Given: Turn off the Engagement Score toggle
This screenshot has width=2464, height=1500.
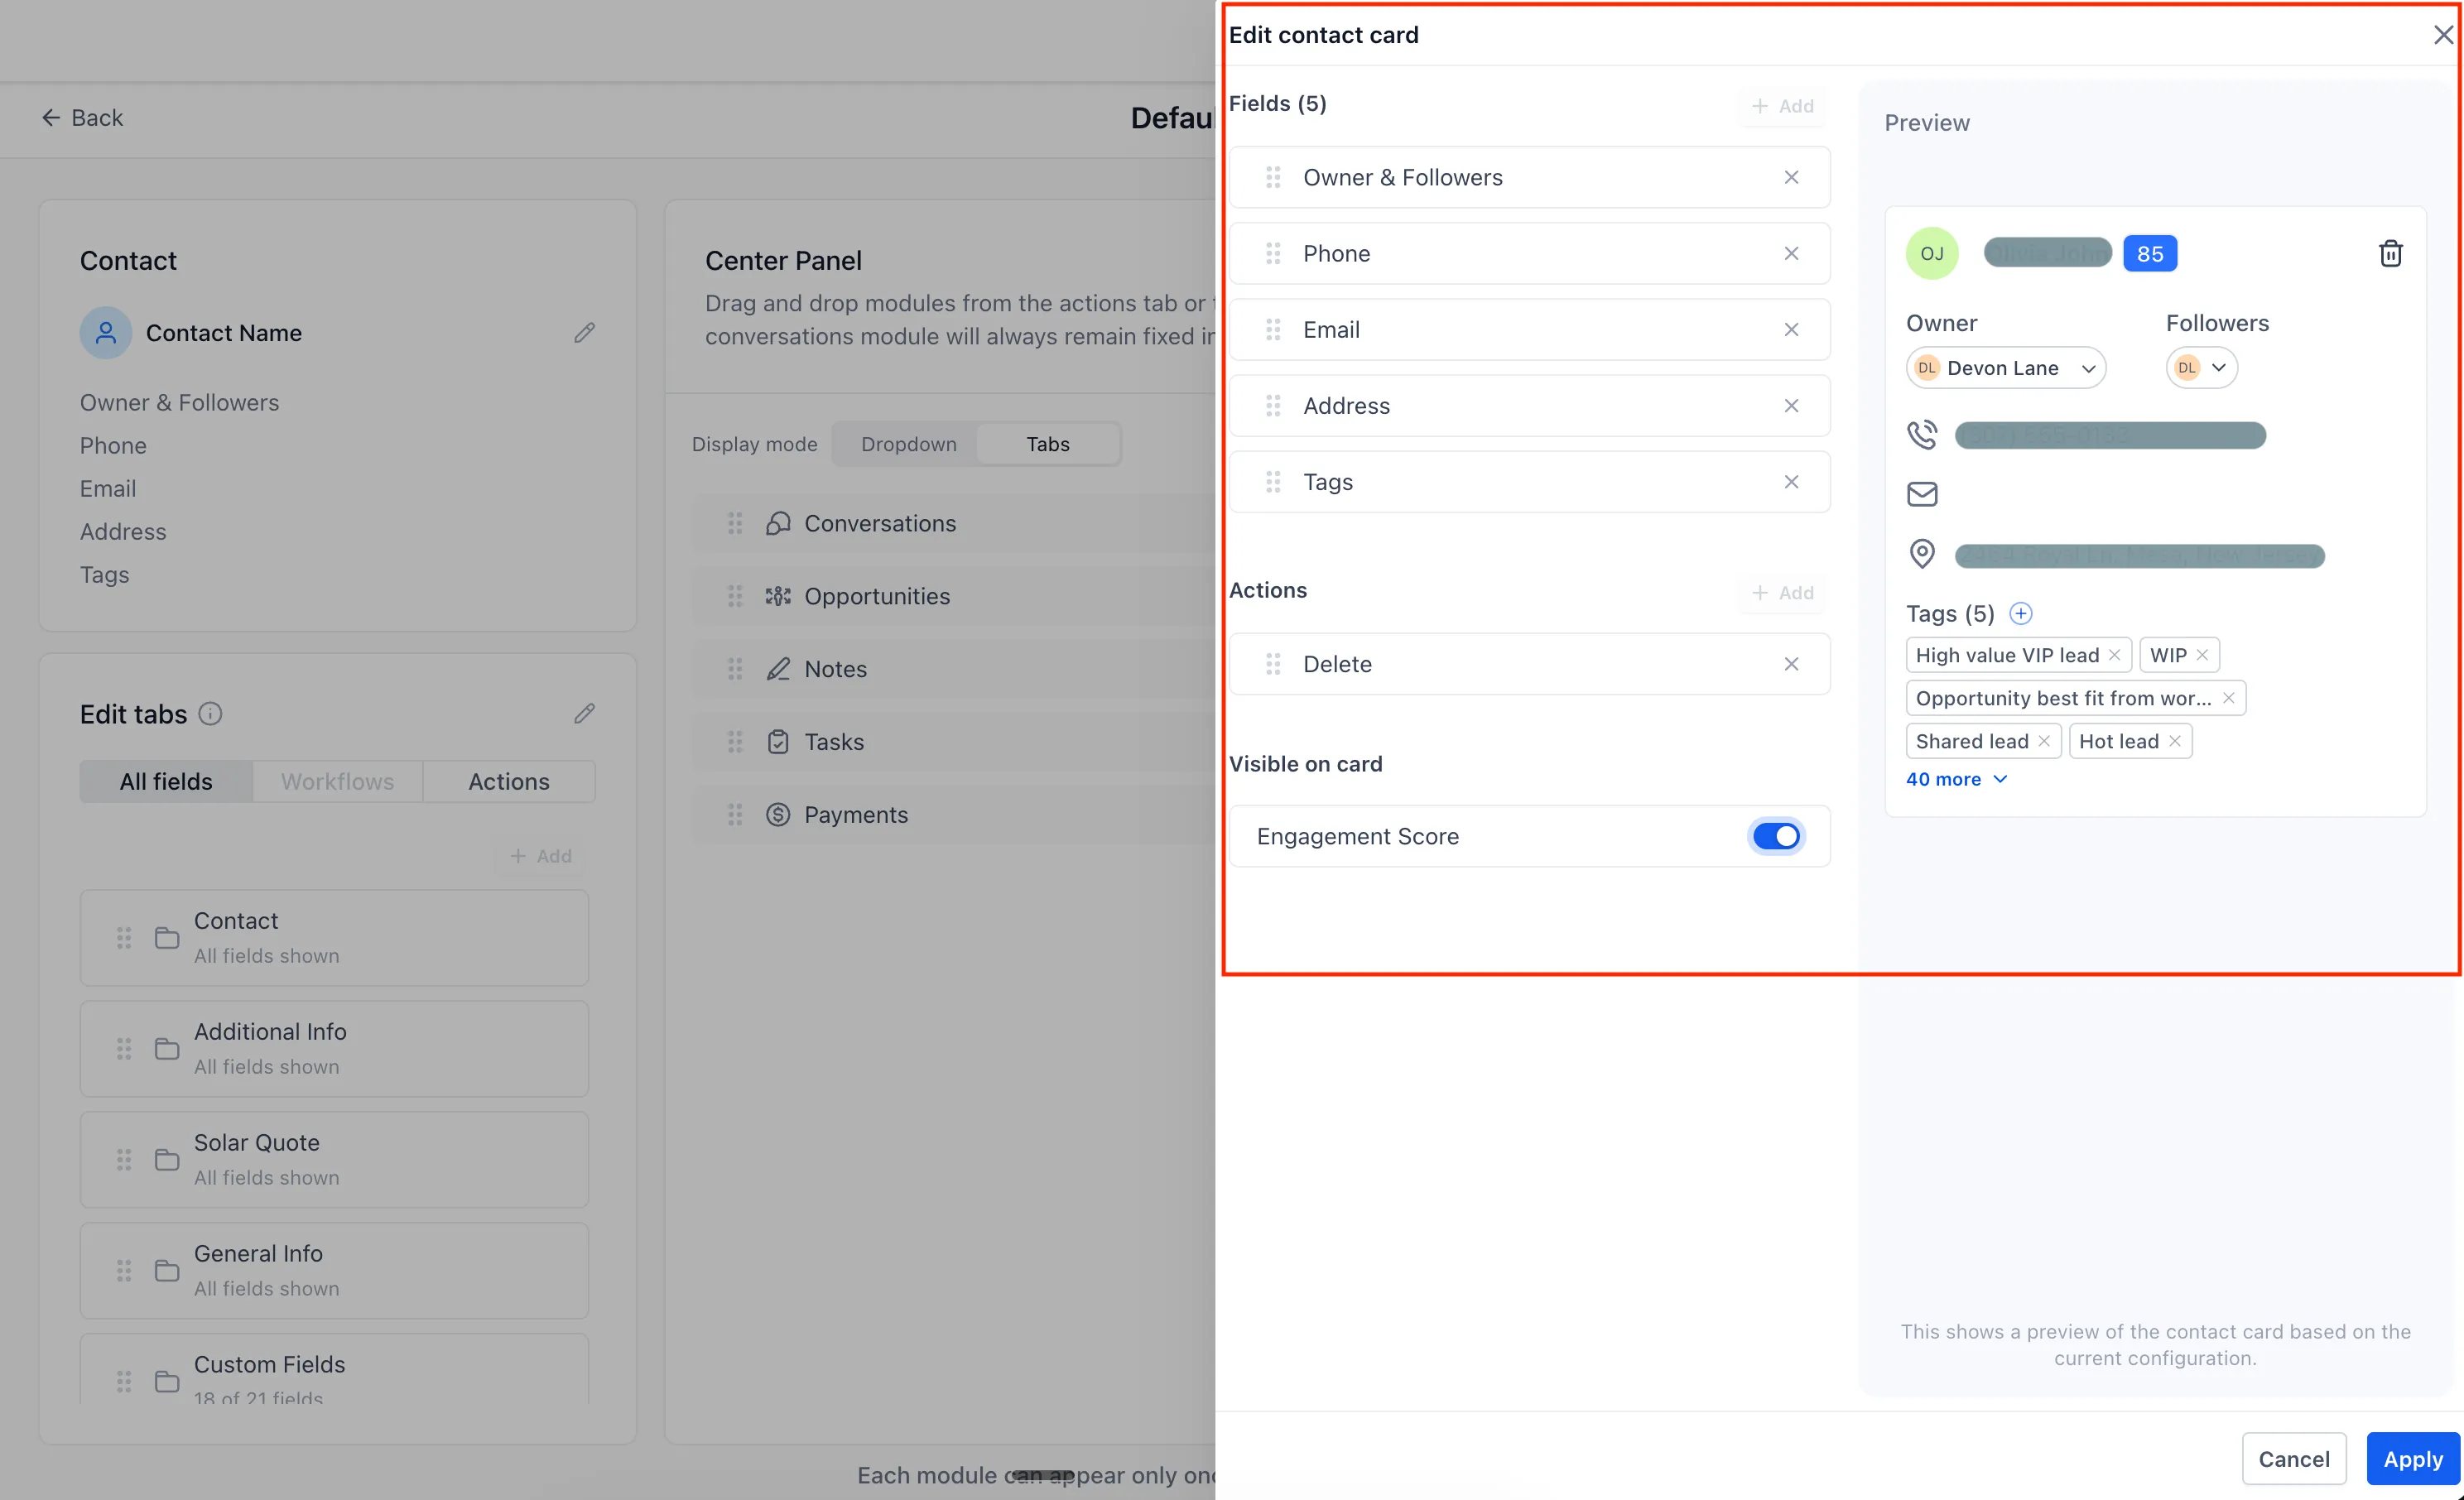Looking at the screenshot, I should [x=1776, y=836].
